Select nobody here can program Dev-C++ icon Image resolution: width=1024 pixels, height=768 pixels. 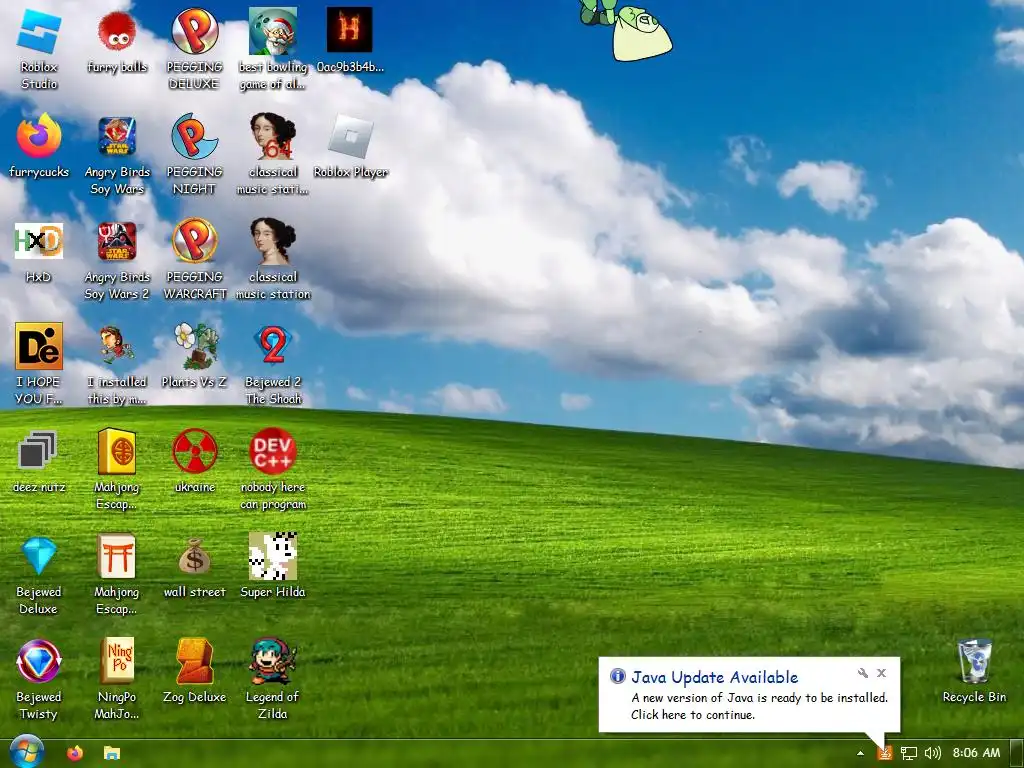[x=273, y=469]
